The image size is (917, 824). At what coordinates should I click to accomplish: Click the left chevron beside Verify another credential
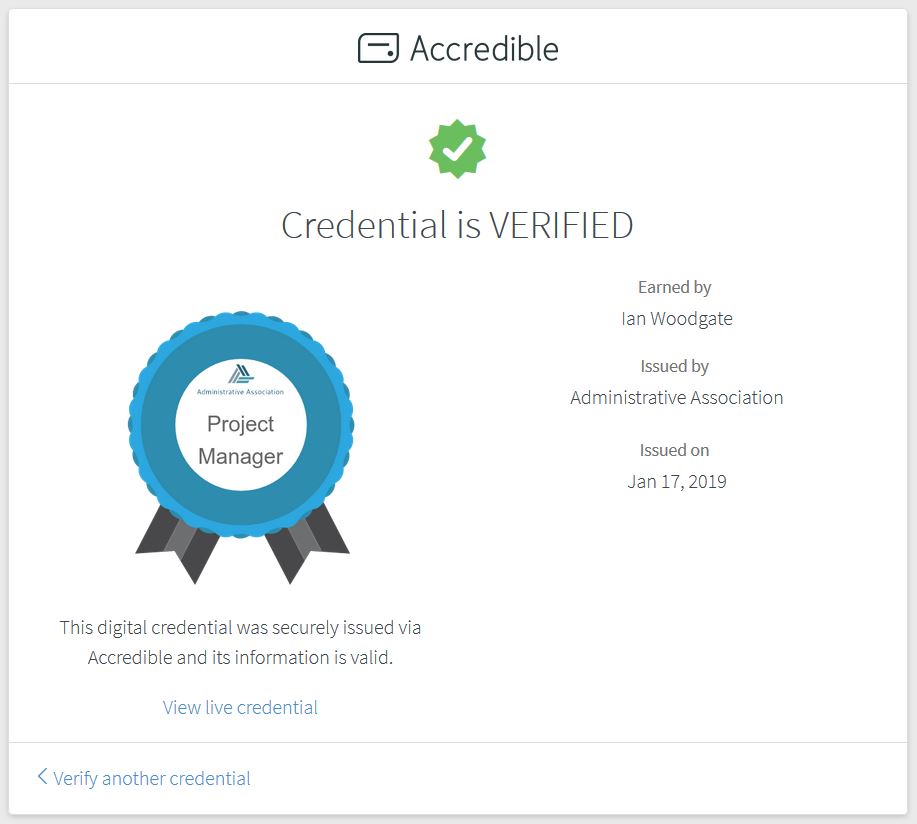42,777
